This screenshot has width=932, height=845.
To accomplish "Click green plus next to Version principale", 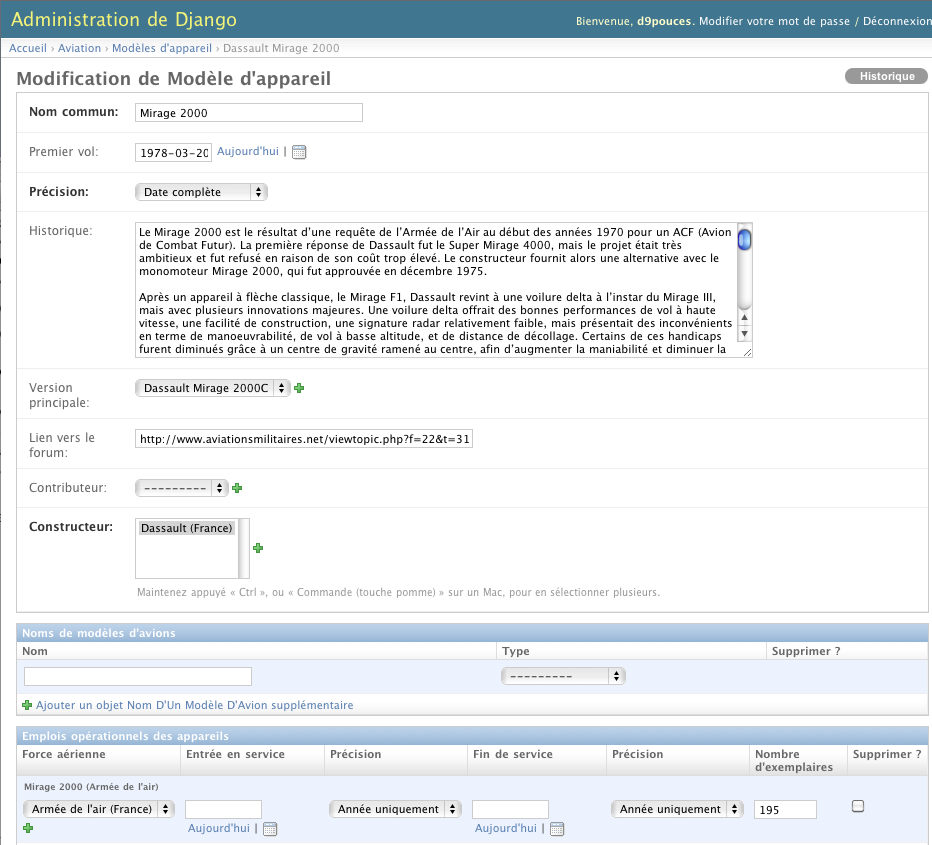I will pyautogui.click(x=299, y=388).
